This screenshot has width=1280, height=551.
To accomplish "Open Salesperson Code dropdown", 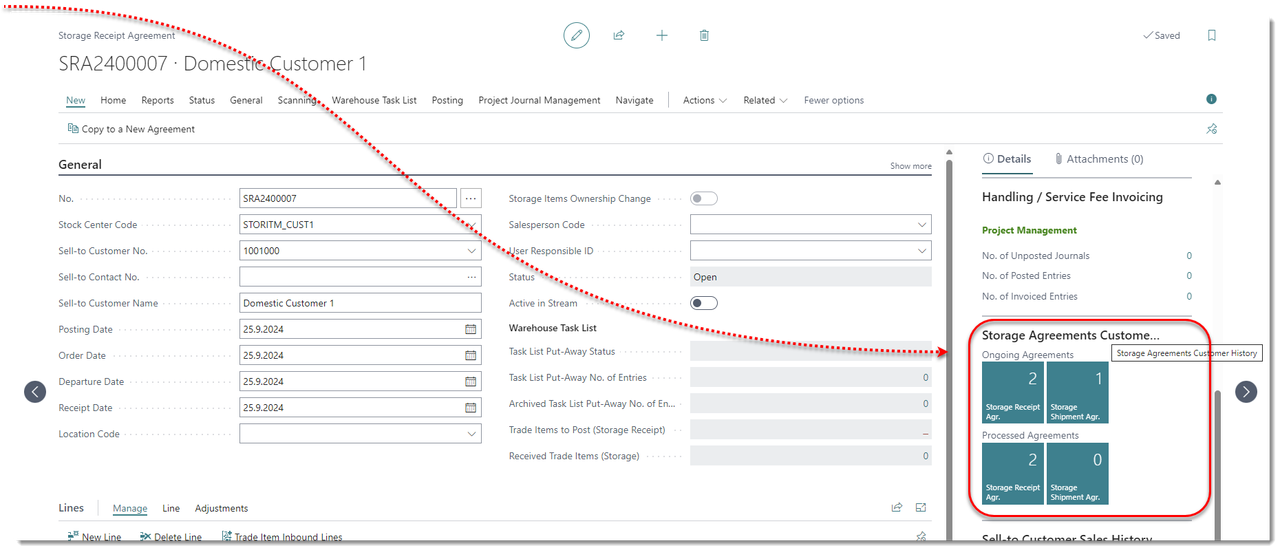I will click(920, 225).
